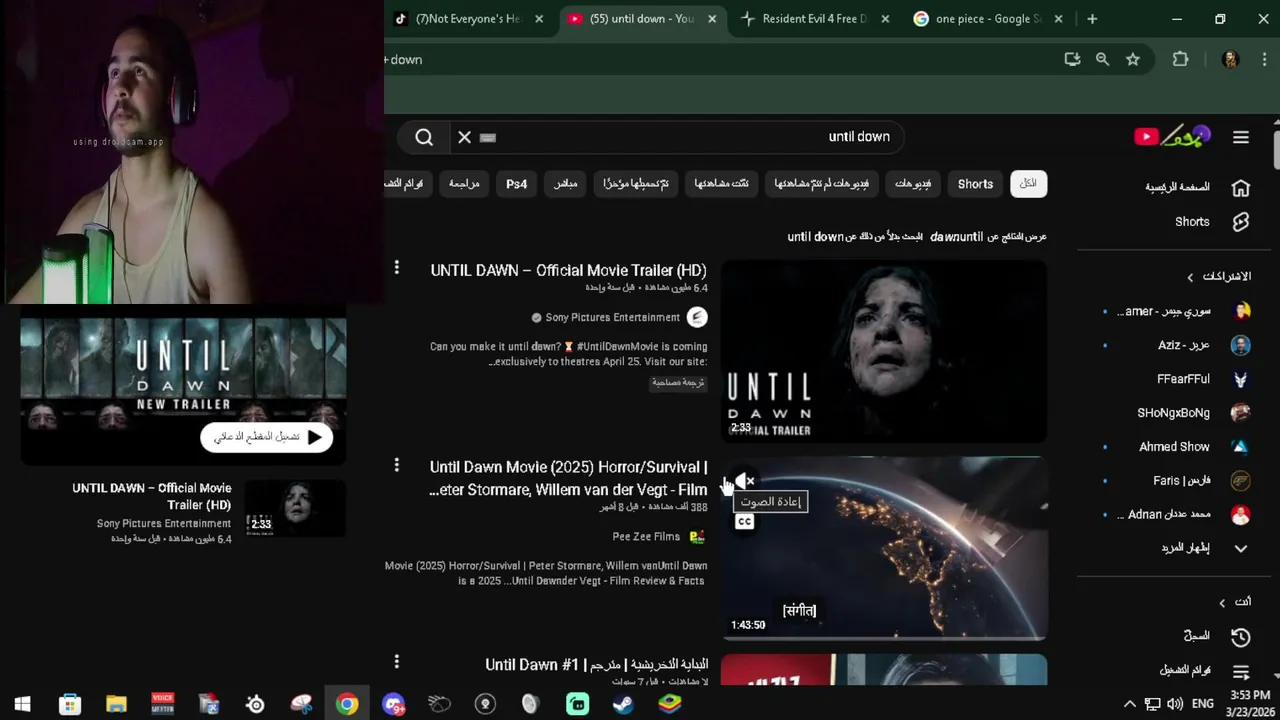Play the trailer button on Until Dawn banner
Viewport: 1280px width, 720px height.
266,437
